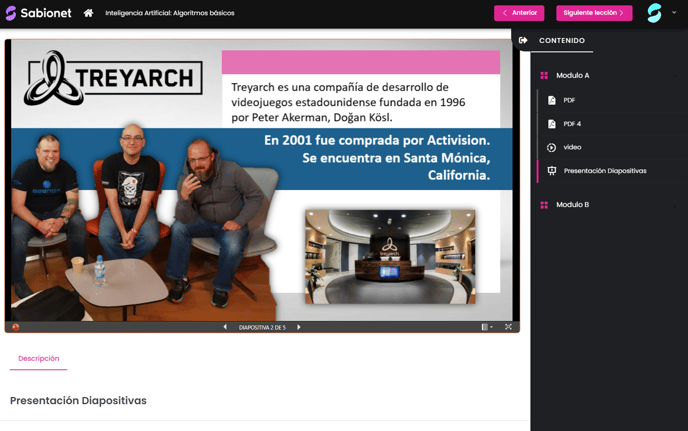Open the user profile avatar
The image size is (688, 431).
pos(654,13)
